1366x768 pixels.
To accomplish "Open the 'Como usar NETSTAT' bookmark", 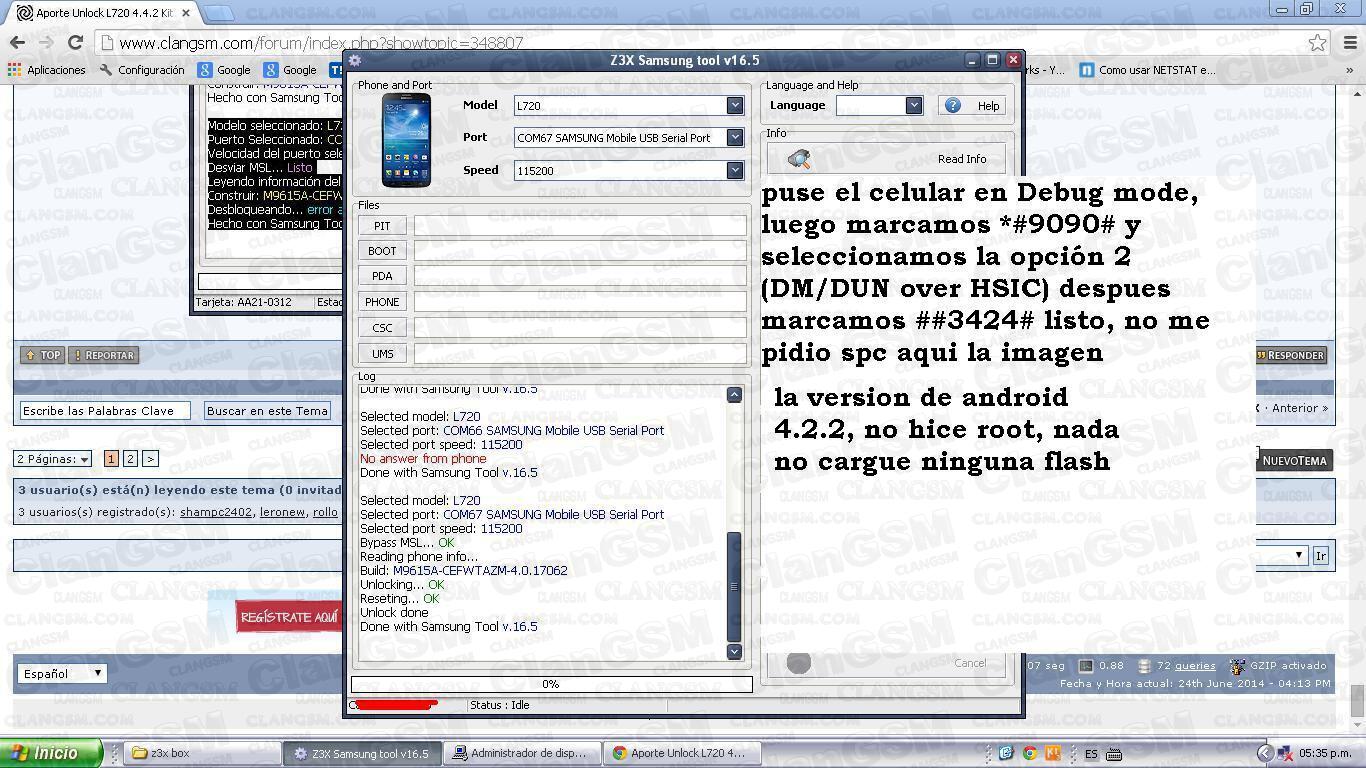I will pos(1148,70).
